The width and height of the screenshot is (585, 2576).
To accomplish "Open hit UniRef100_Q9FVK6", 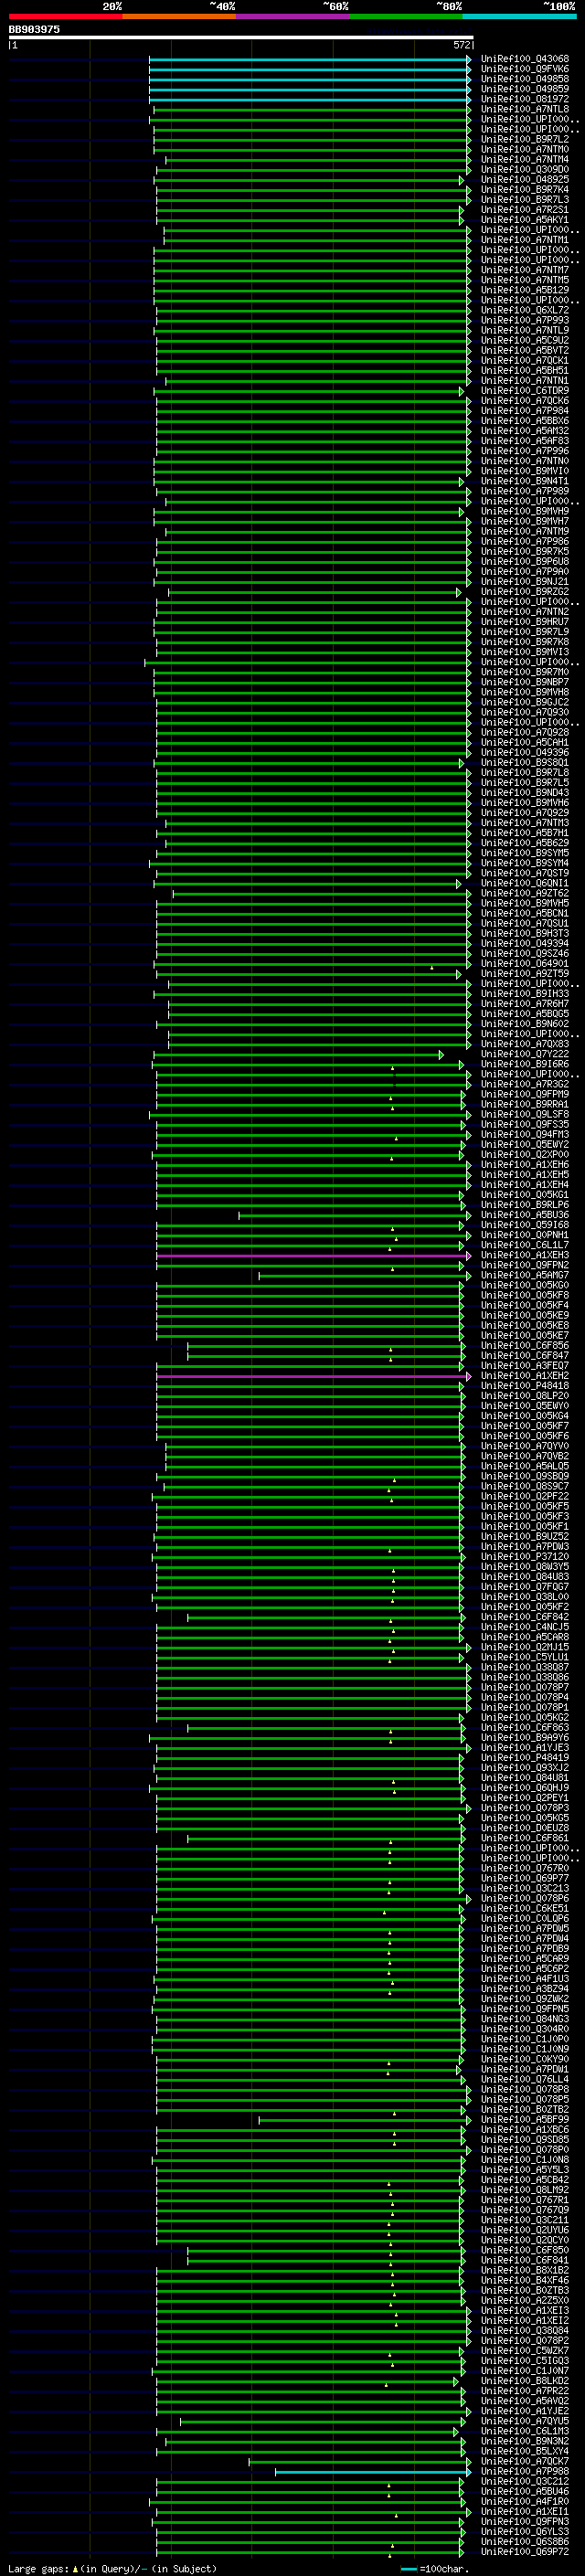I will [x=525, y=69].
